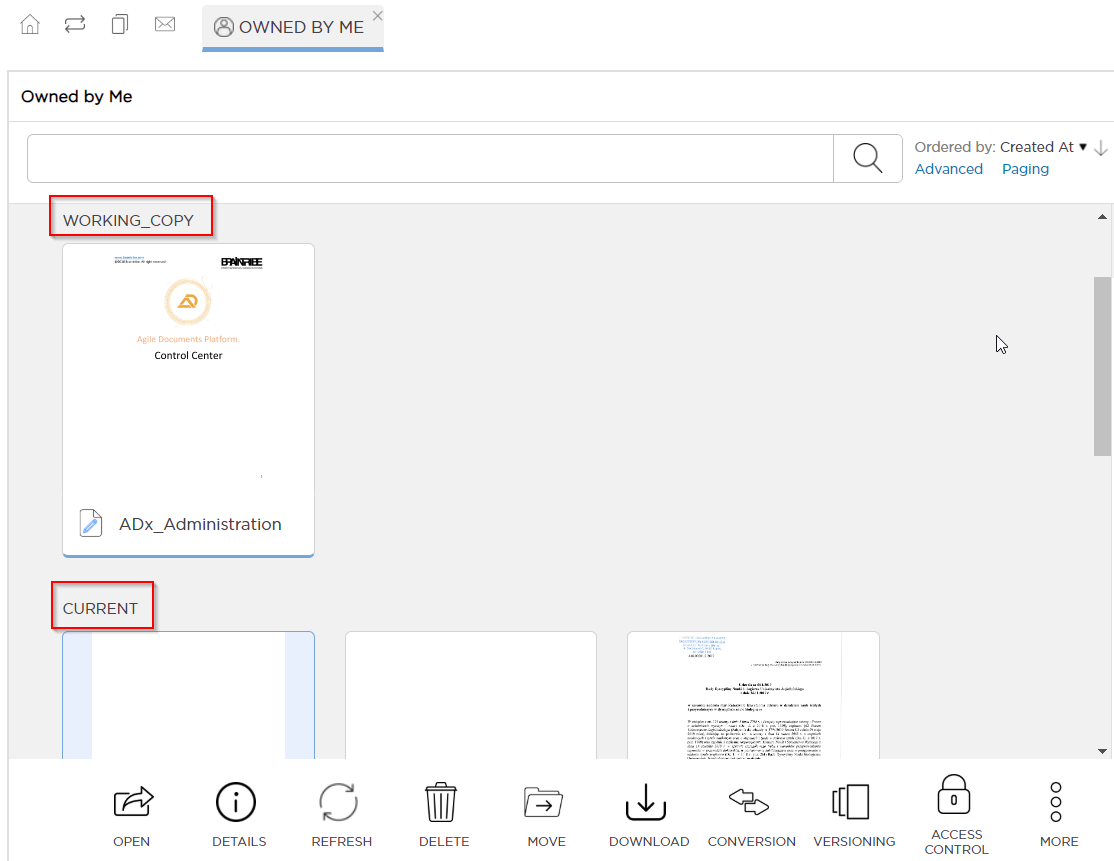This screenshot has height=861, width=1114.
Task: Click the Home icon in top bar
Action: pos(30,25)
